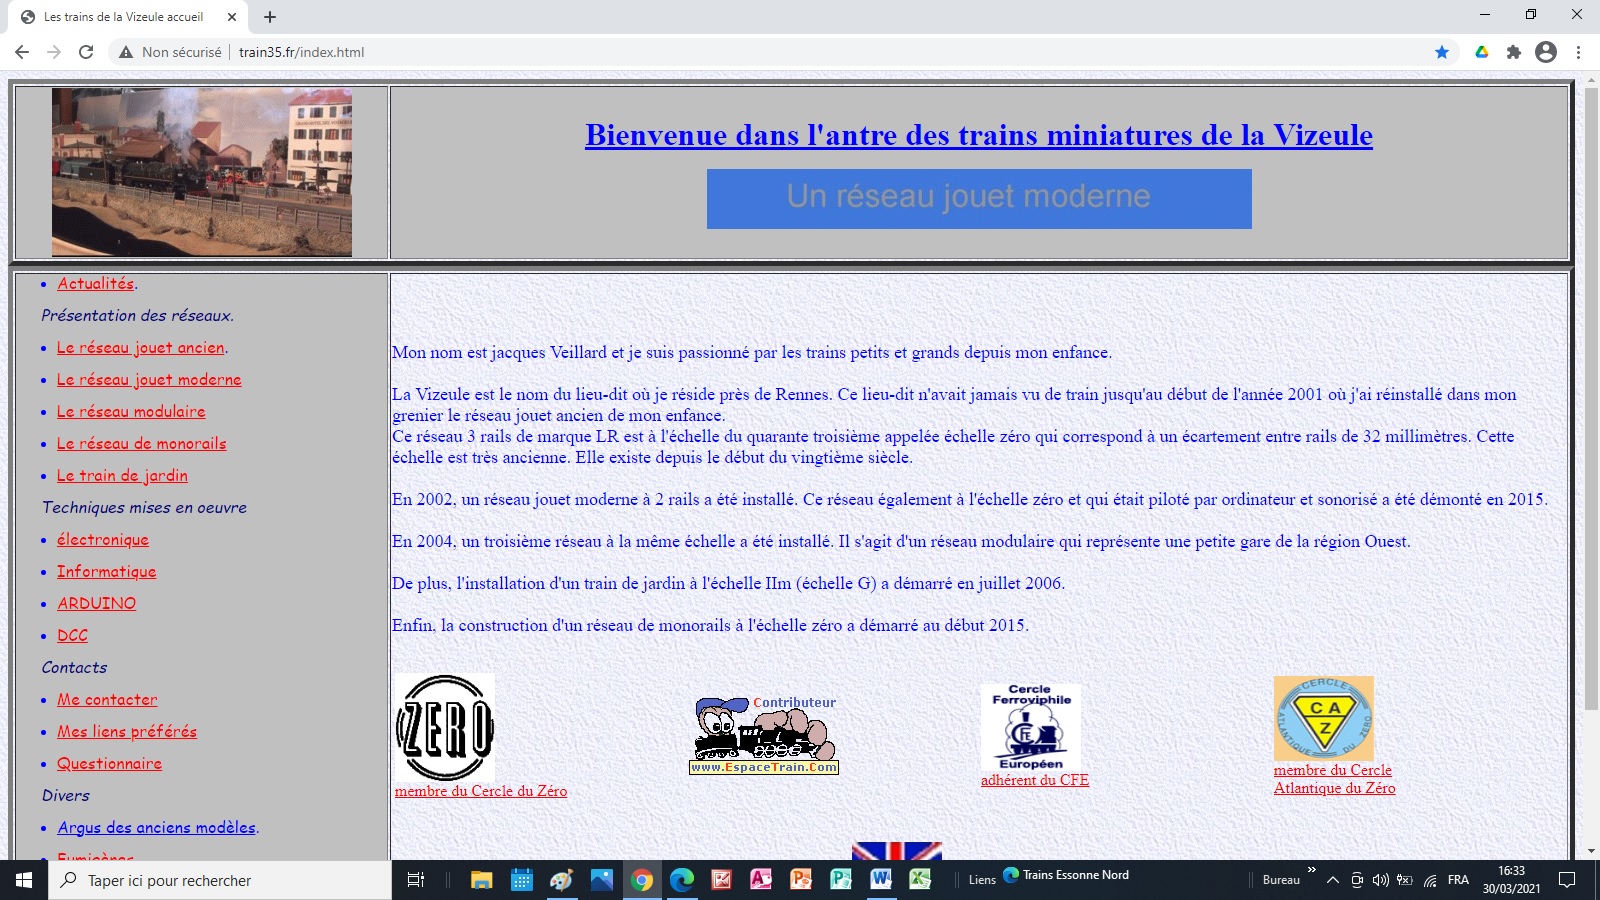Screen dimensions: 1600x900
Task: Open the 'Me contacter' link
Action: 107,700
